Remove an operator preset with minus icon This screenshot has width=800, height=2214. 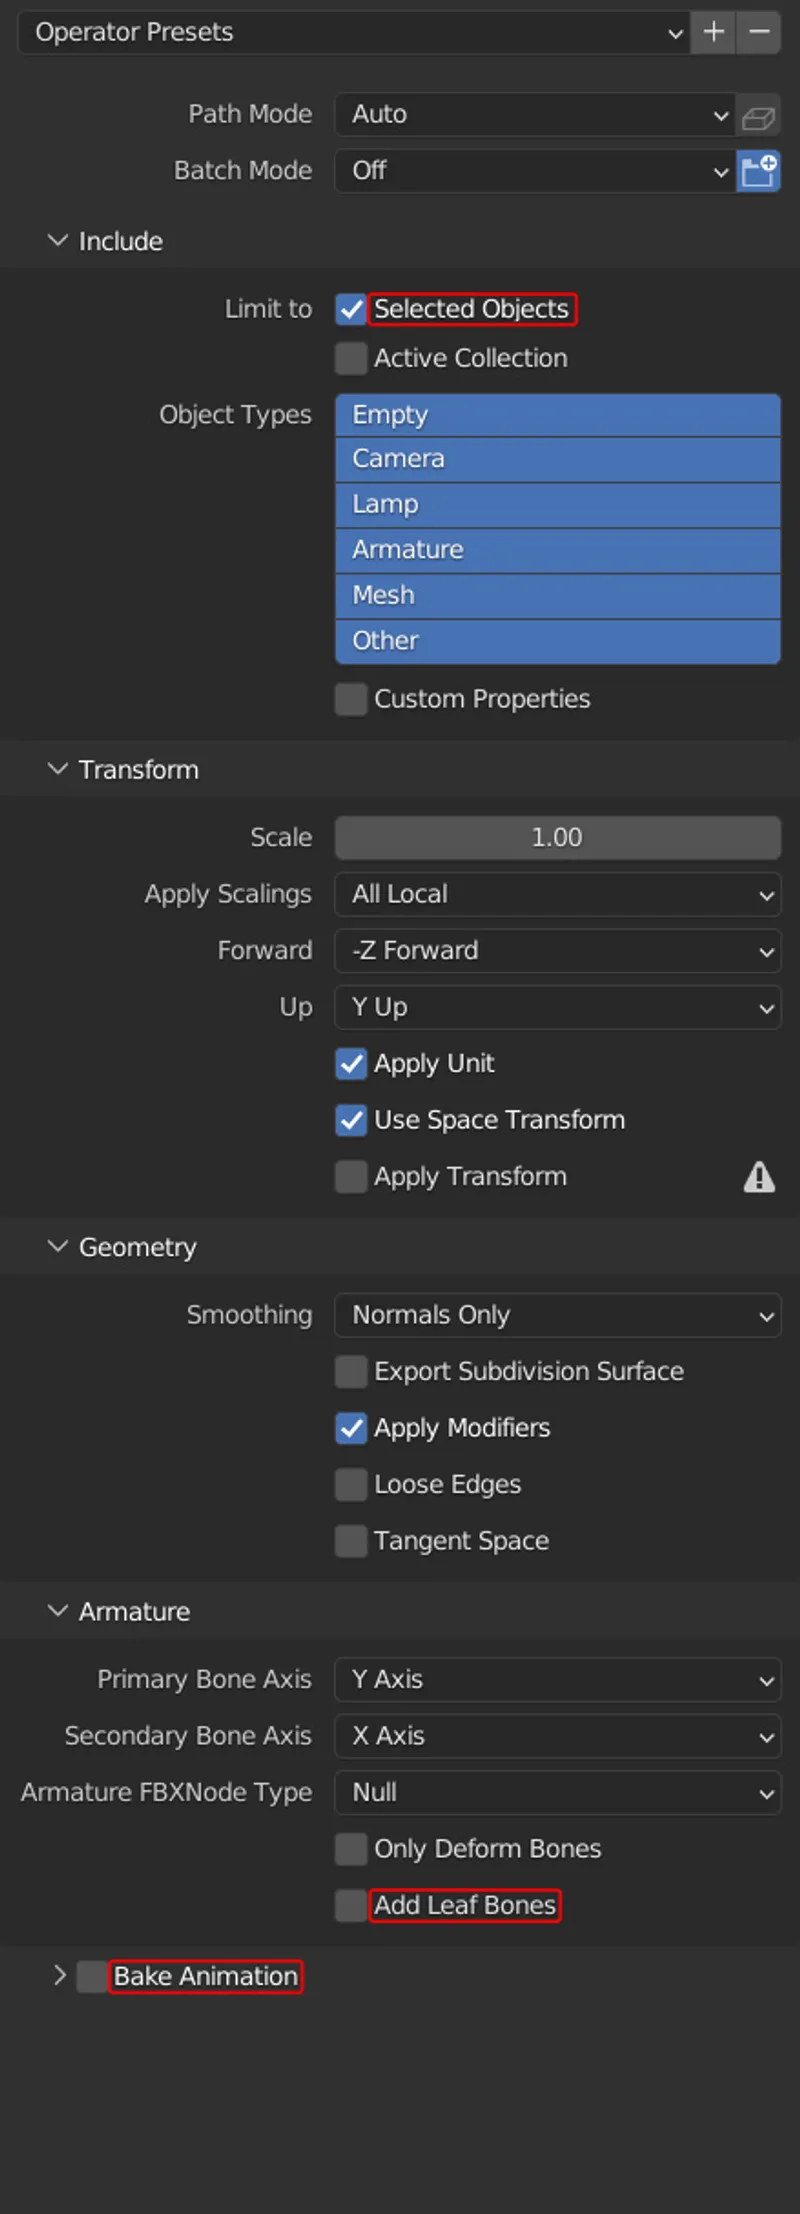click(x=758, y=32)
